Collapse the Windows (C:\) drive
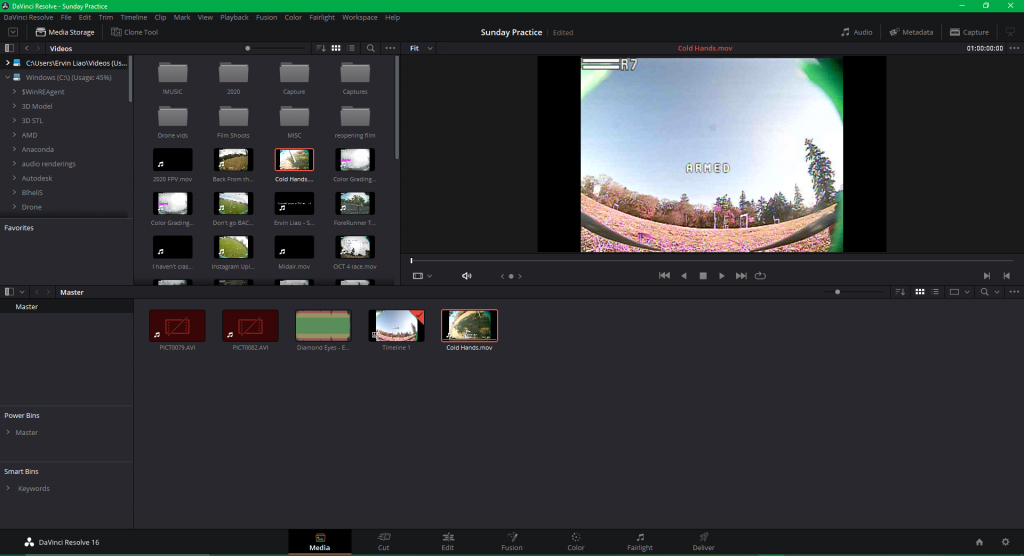1024x556 pixels. click(8, 77)
